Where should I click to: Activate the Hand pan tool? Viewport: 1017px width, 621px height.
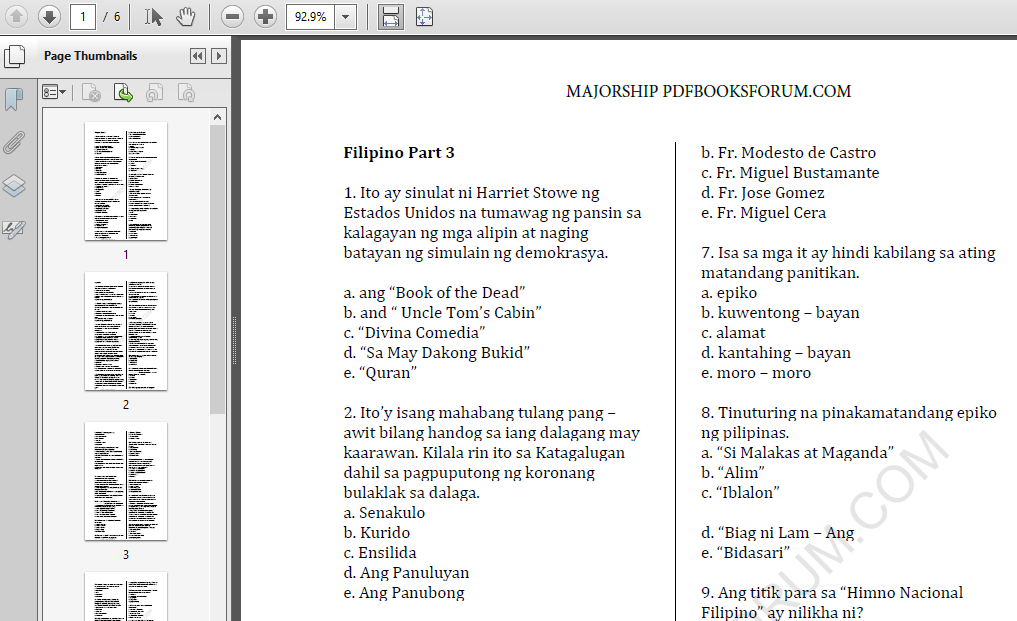[186, 16]
